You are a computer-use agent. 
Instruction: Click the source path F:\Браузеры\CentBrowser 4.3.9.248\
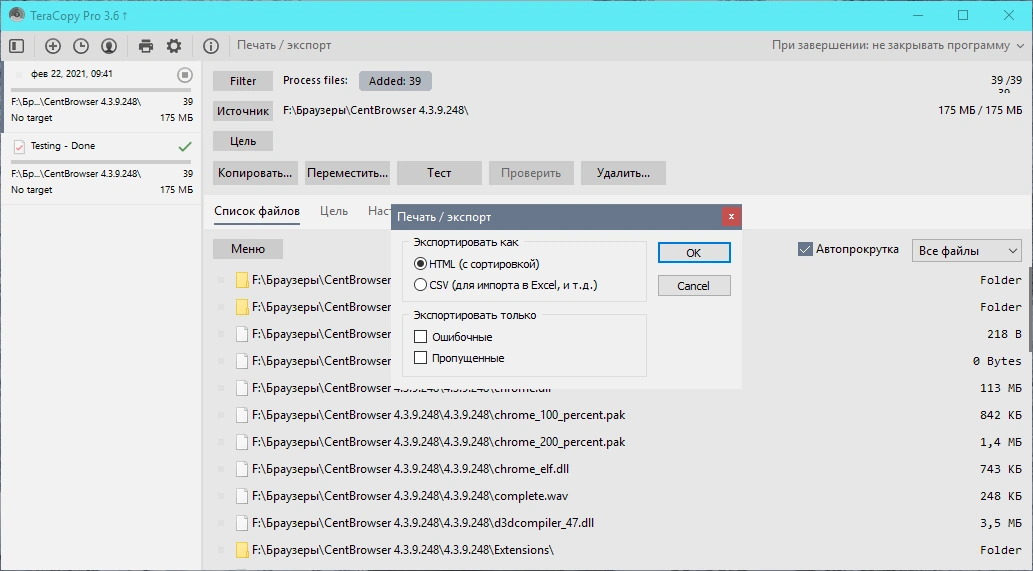point(376,111)
